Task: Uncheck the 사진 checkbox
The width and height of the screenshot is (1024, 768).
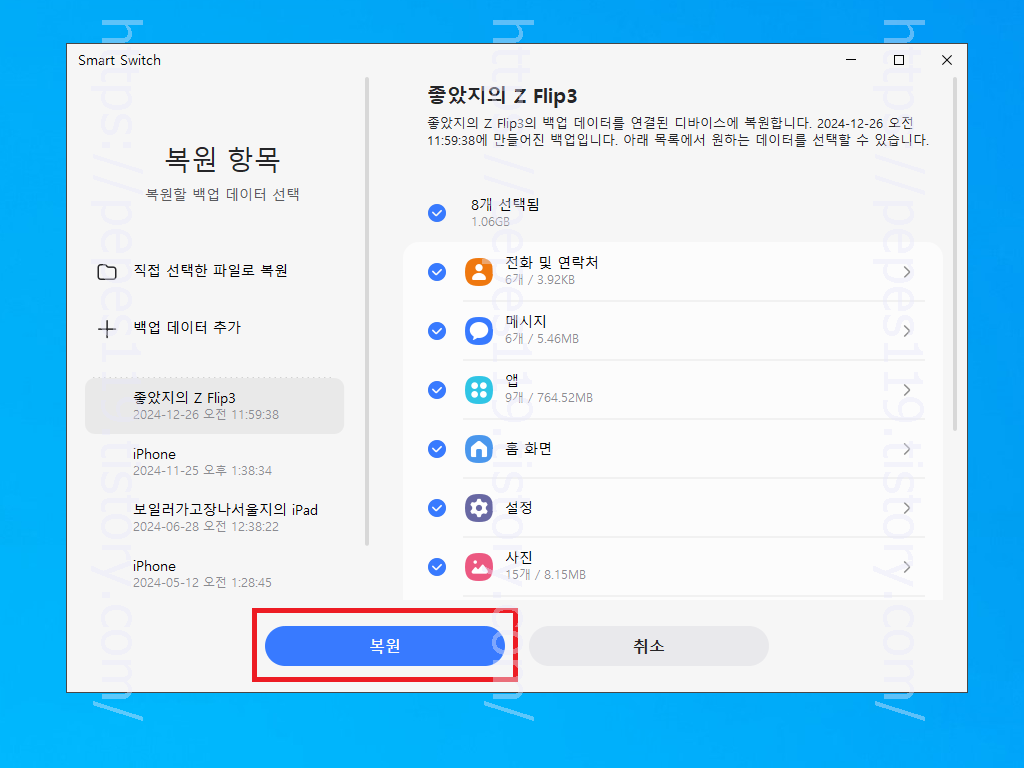Action: (437, 567)
